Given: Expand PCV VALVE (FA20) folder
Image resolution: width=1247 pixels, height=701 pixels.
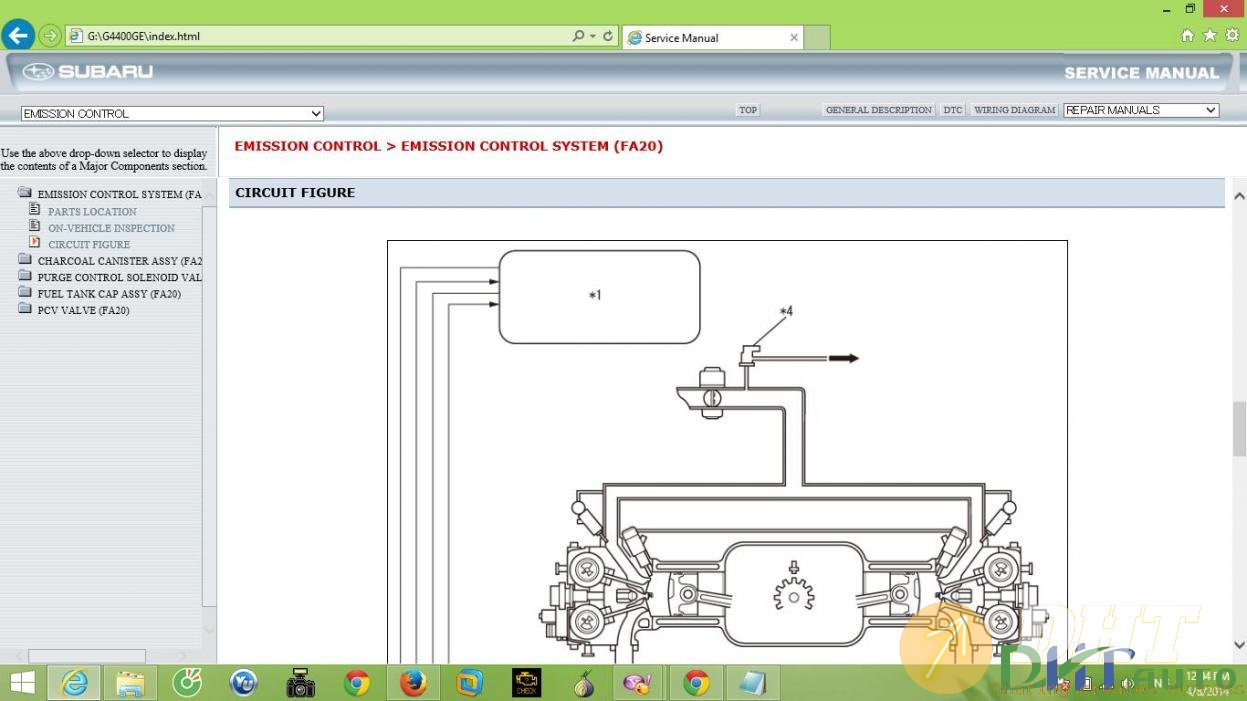Looking at the screenshot, I should pos(25,310).
